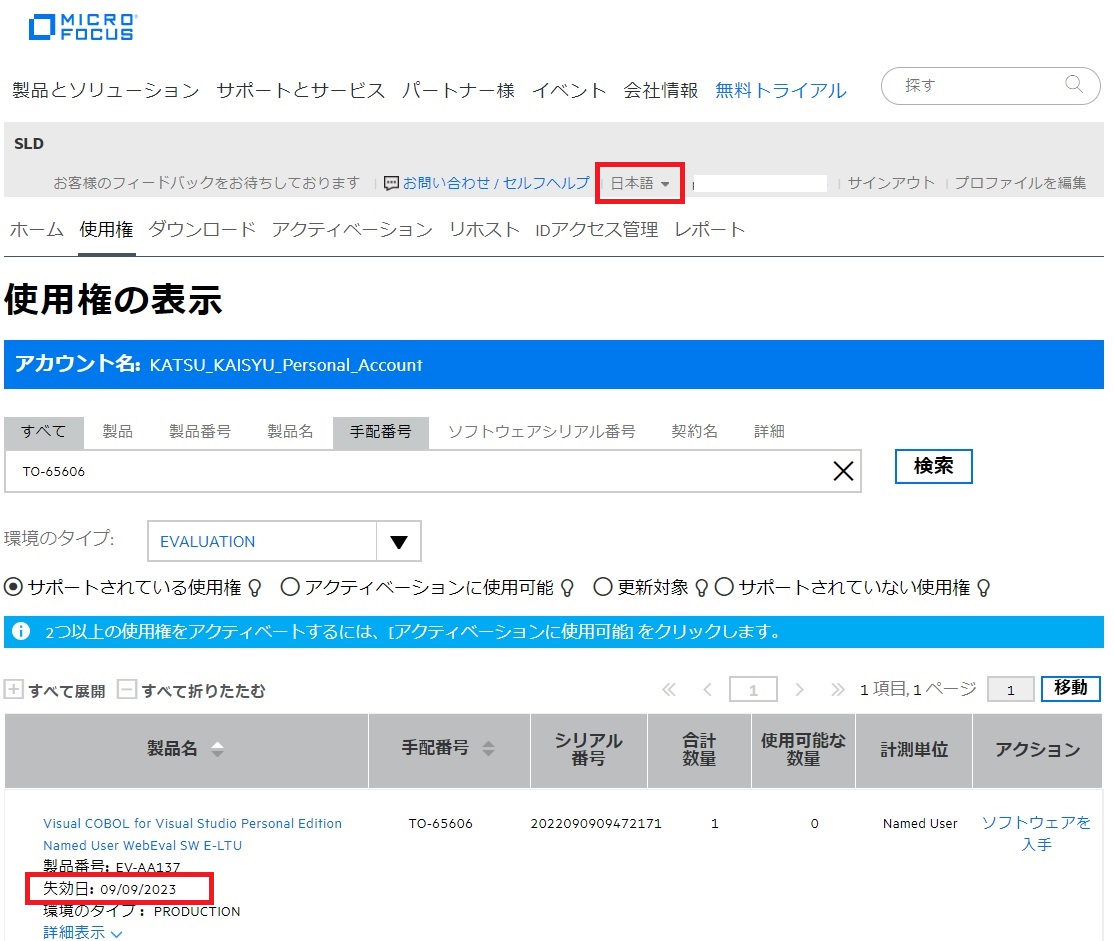The width and height of the screenshot is (1114, 941).
Task: Click the serial number 2022090909472171 cell
Action: tap(596, 824)
